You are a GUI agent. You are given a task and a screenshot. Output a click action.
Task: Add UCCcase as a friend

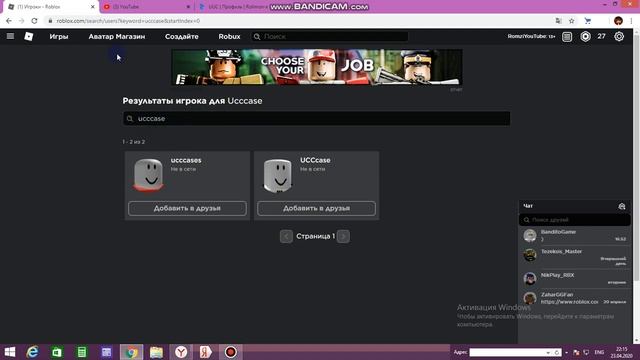[316, 208]
